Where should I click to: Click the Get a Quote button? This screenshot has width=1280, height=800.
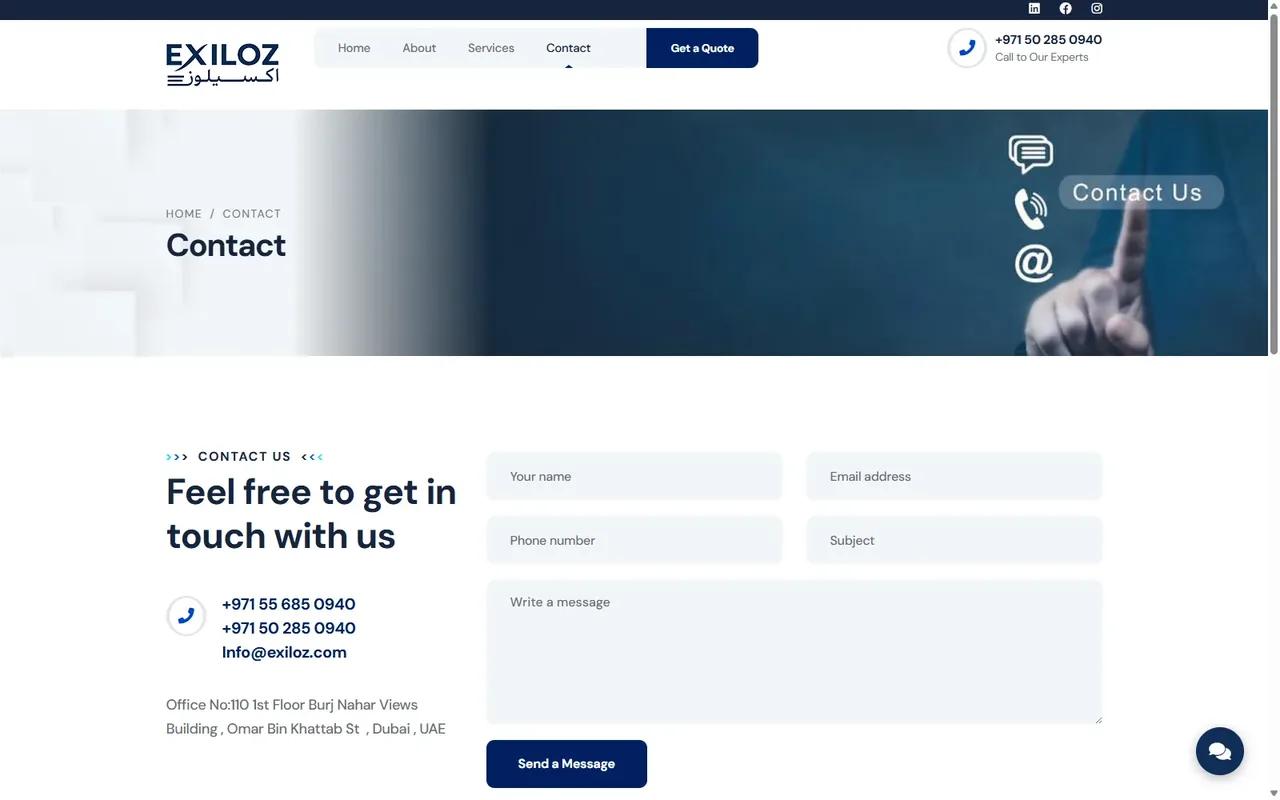coord(702,48)
